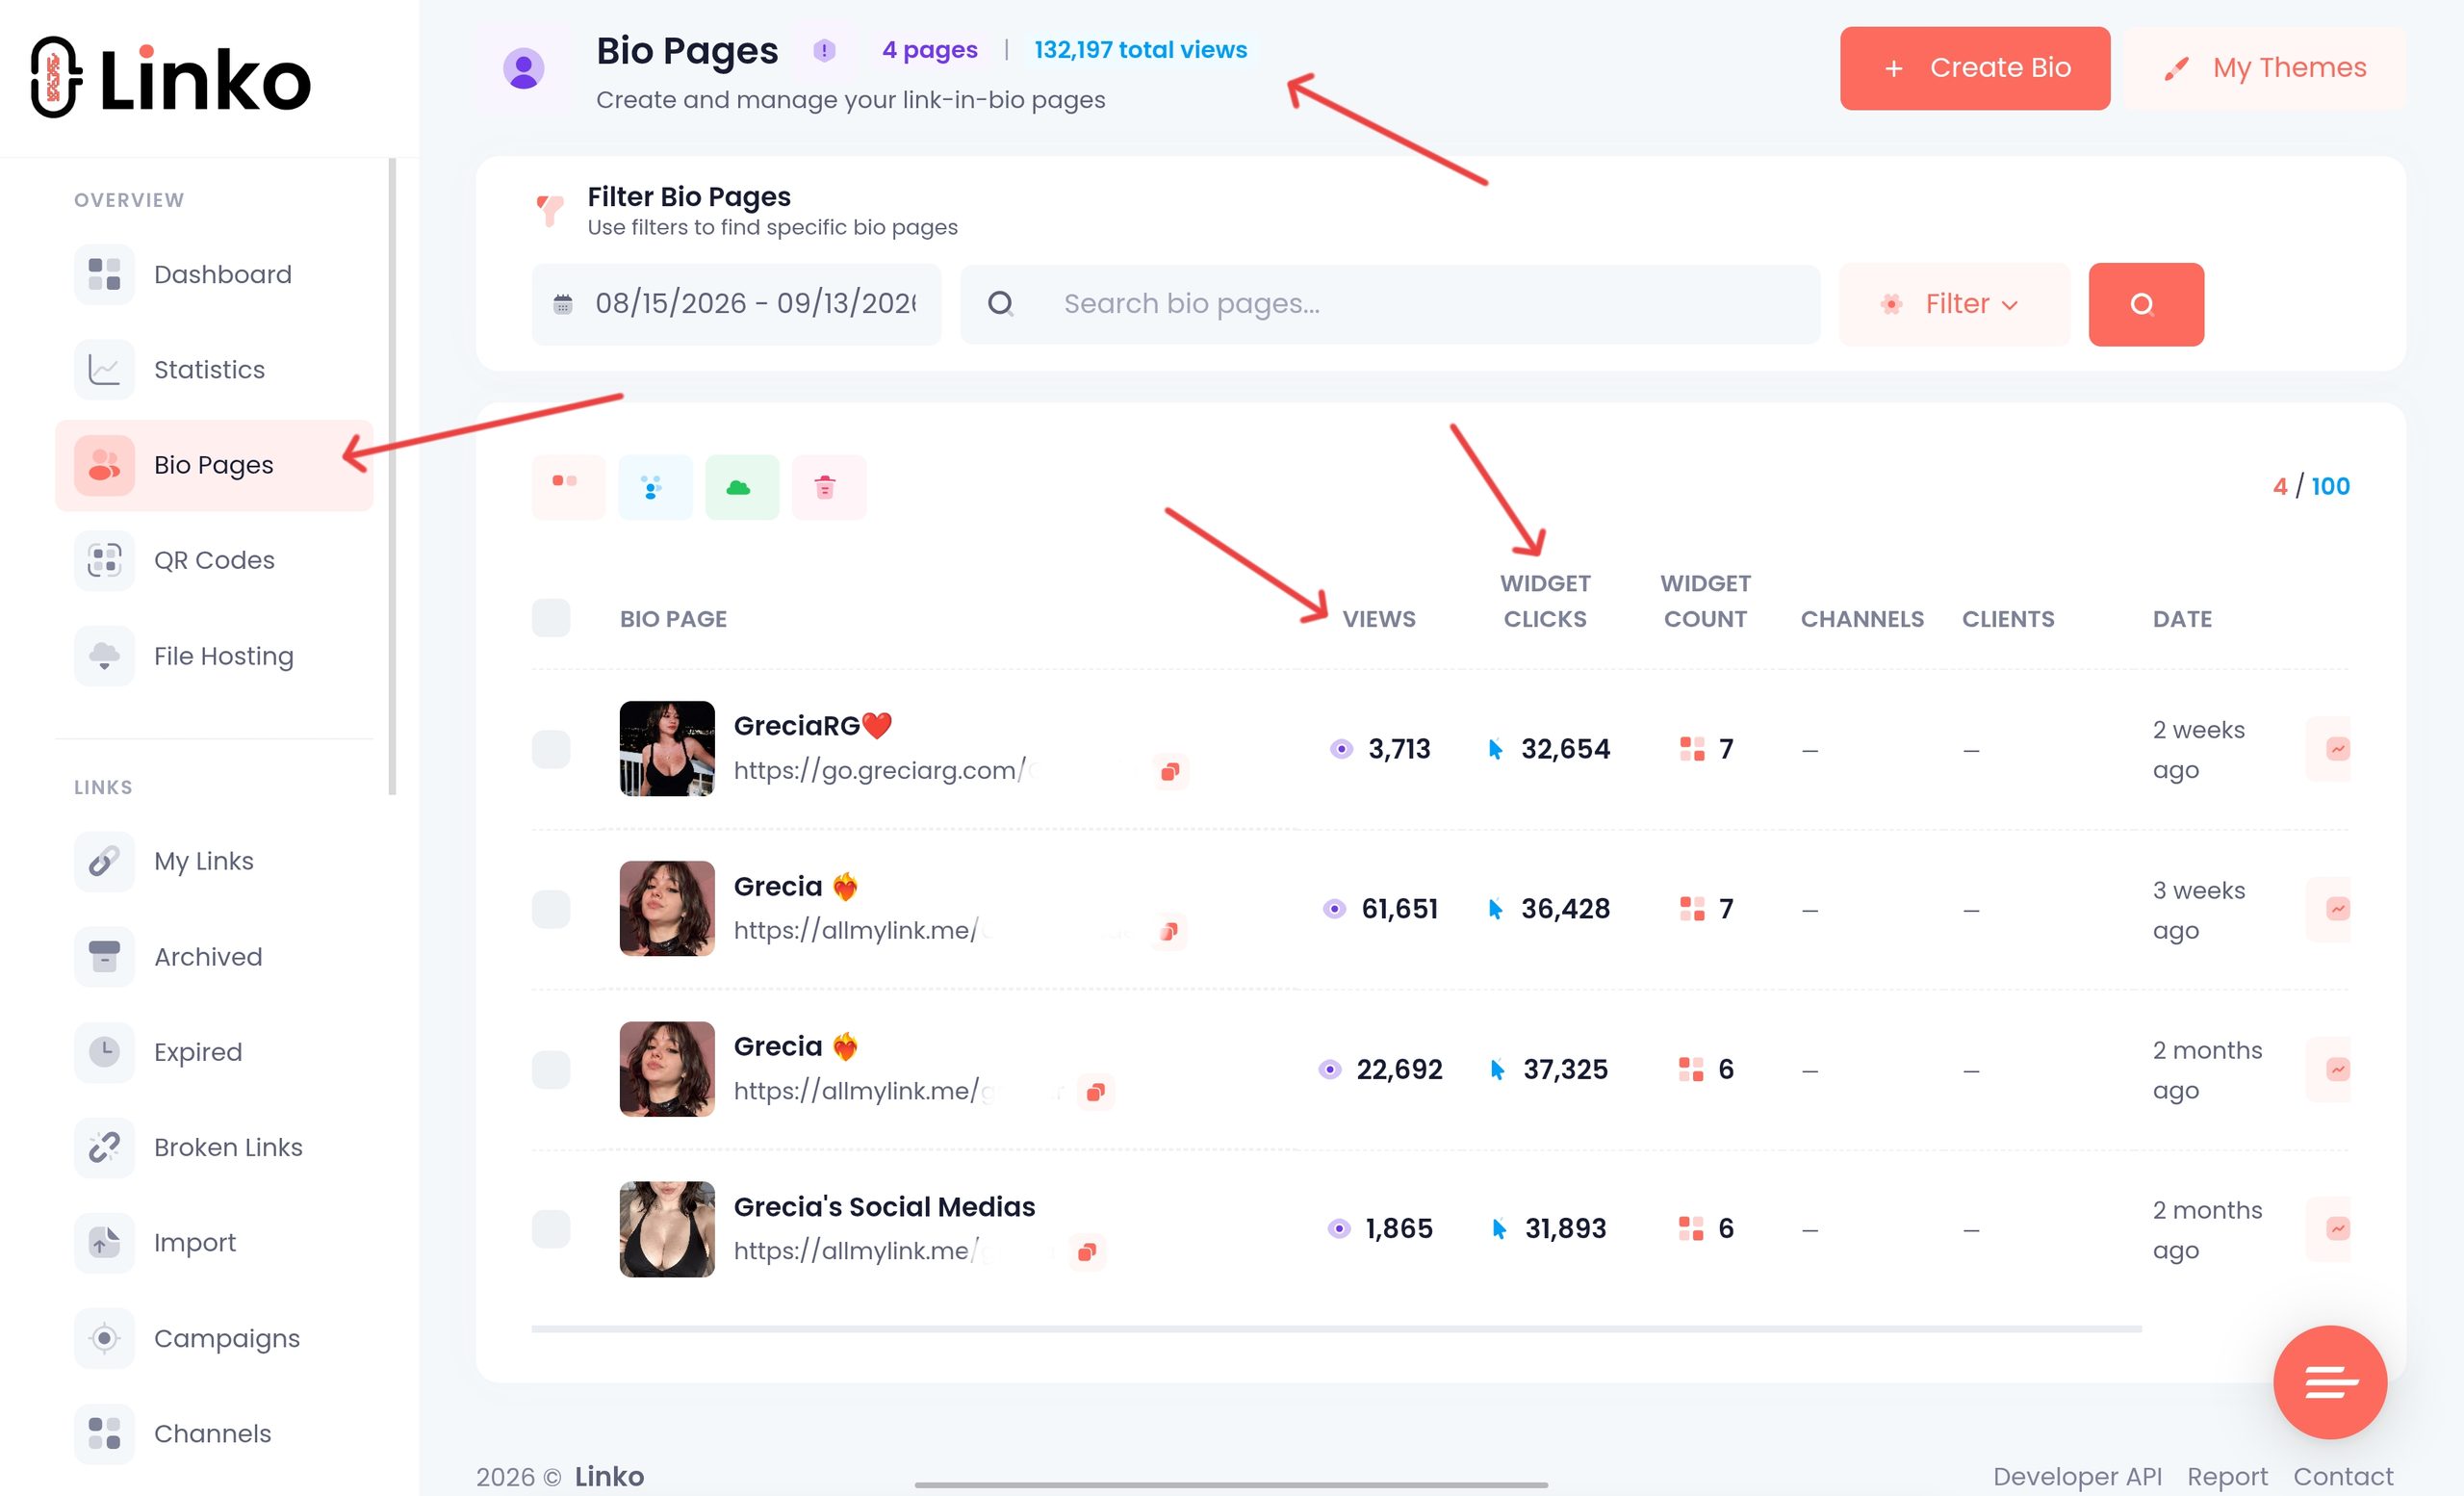Click the info badge next to Bio Pages

coord(824,50)
